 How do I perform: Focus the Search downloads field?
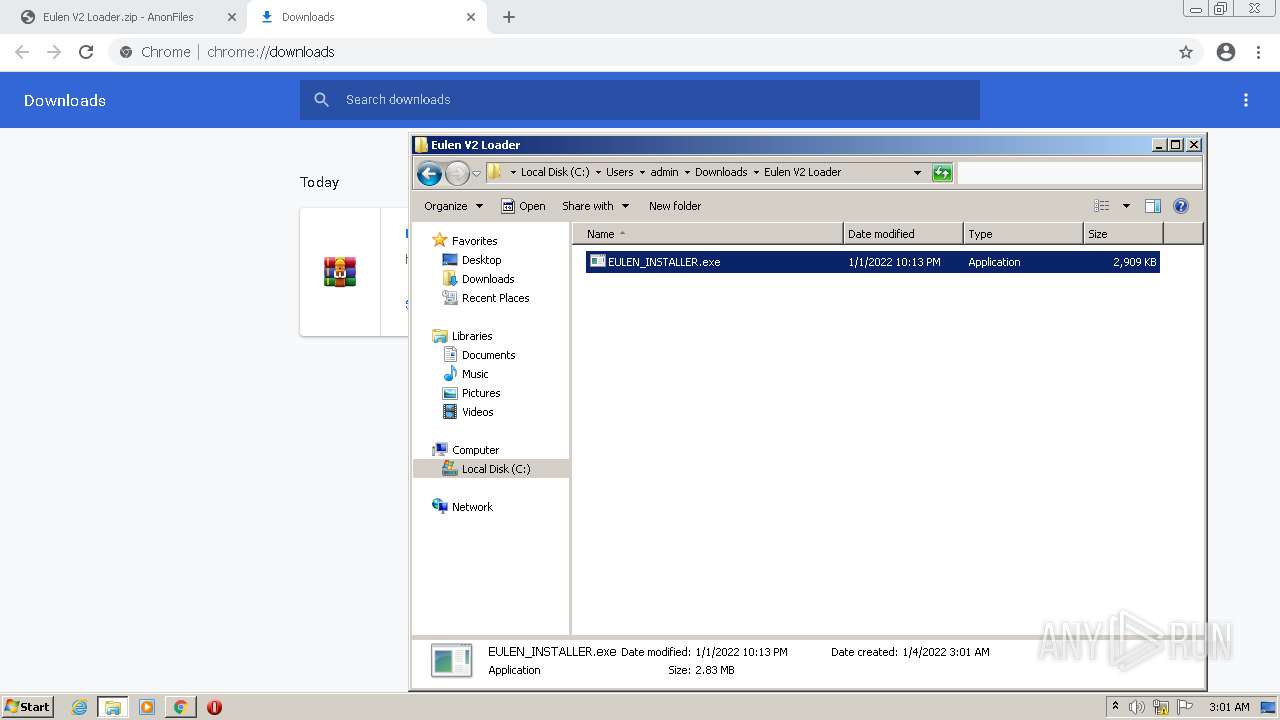(x=640, y=100)
